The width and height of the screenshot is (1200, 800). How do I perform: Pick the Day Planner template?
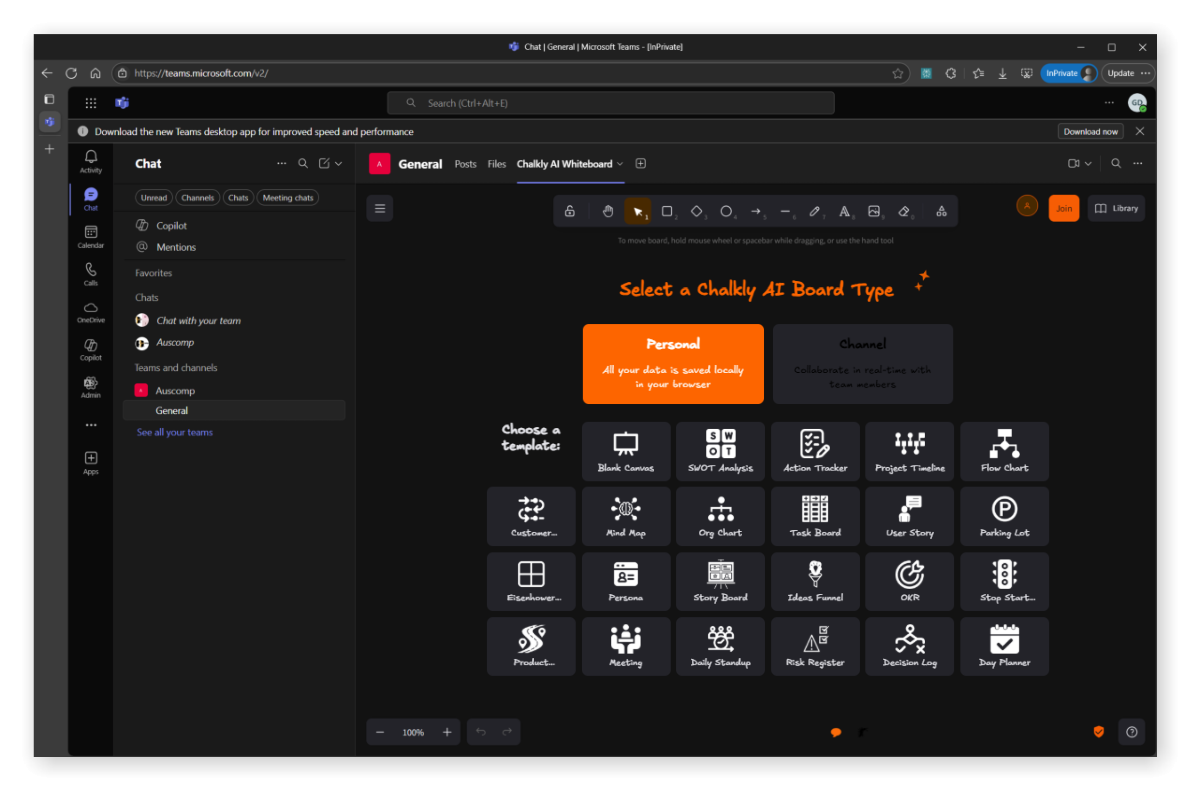click(1005, 647)
